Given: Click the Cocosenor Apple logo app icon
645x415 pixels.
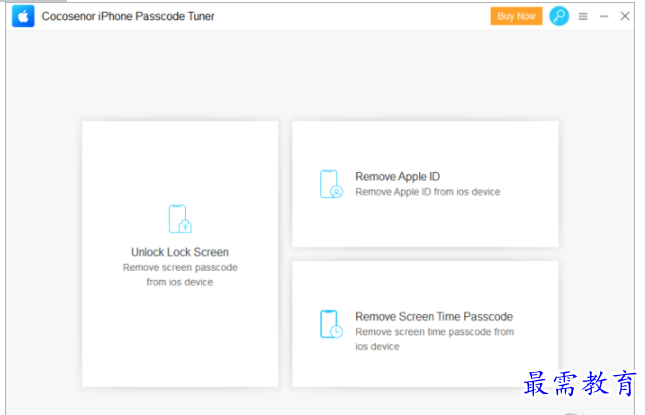Looking at the screenshot, I should pos(23,16).
